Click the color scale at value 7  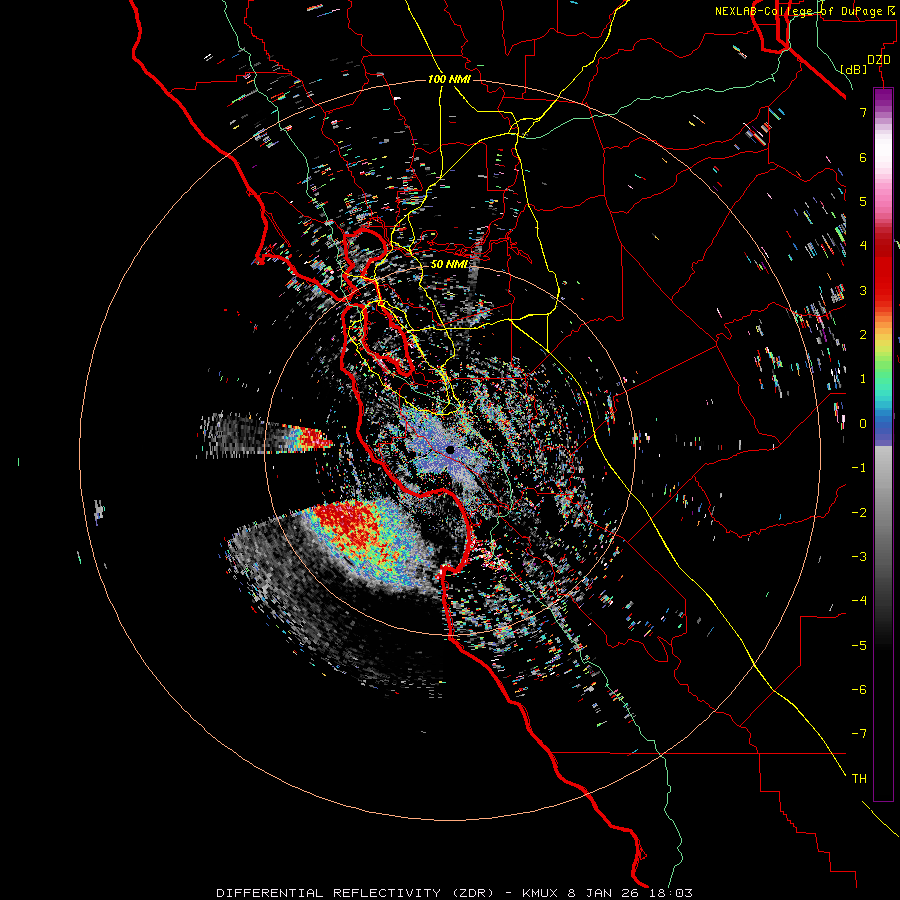(x=883, y=112)
